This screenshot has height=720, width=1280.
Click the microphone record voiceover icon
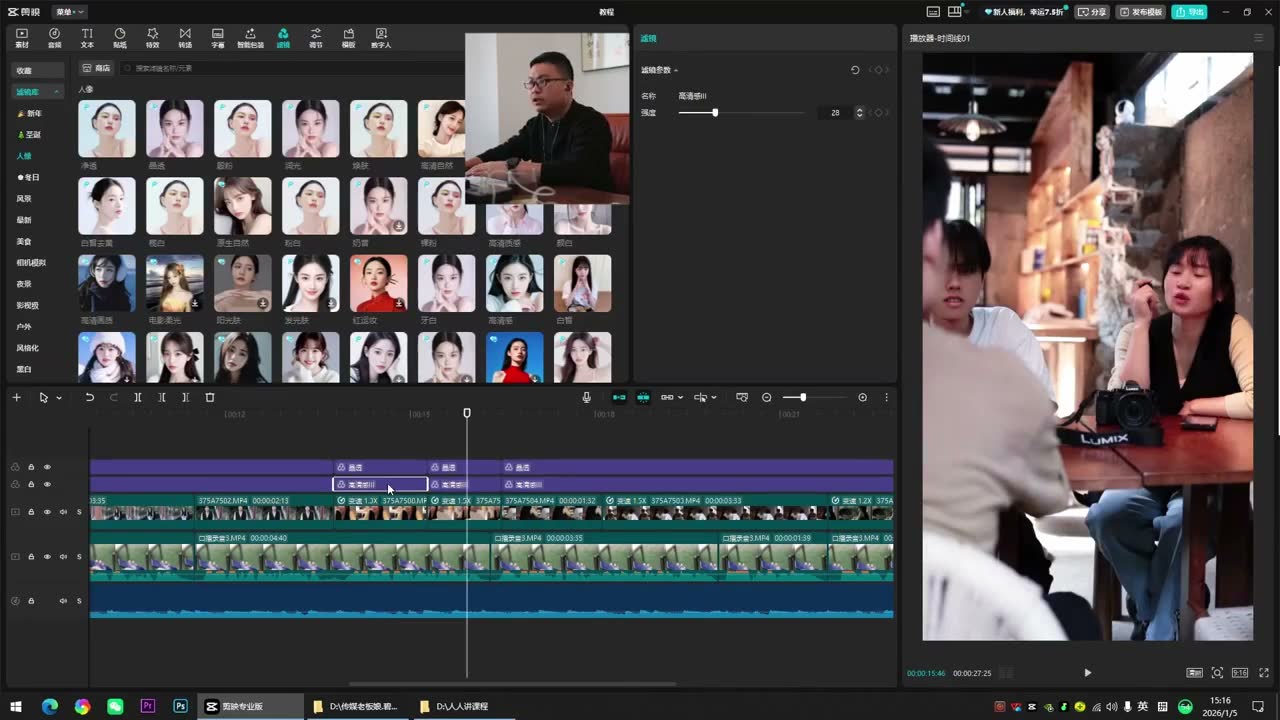(x=587, y=397)
